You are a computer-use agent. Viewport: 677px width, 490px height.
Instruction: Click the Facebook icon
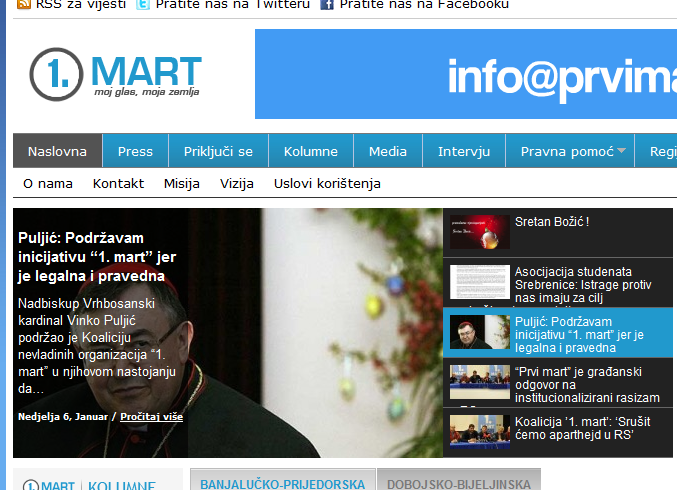(x=327, y=4)
